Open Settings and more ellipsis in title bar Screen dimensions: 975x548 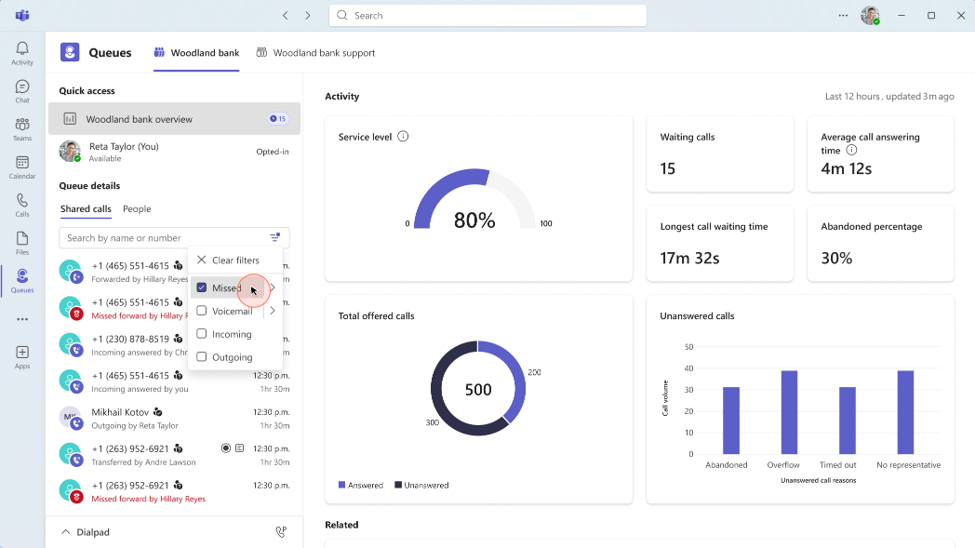click(843, 16)
